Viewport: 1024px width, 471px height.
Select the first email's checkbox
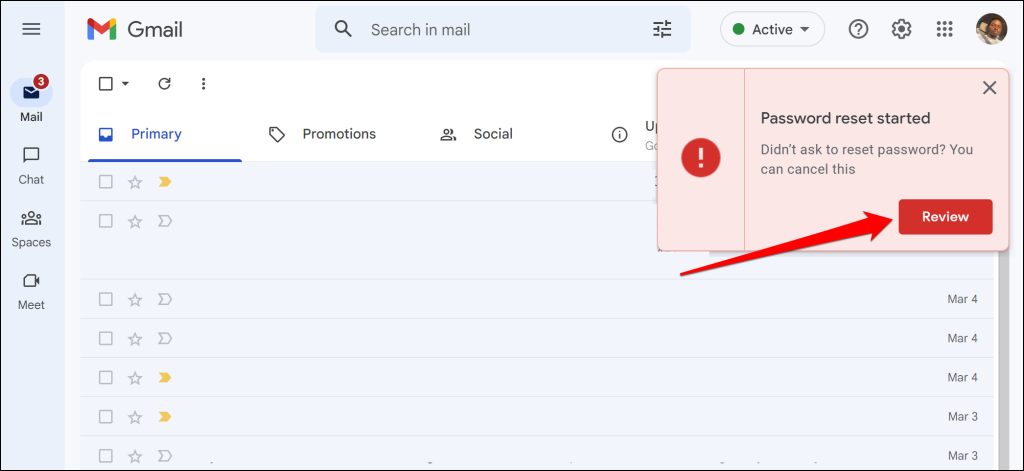point(106,182)
